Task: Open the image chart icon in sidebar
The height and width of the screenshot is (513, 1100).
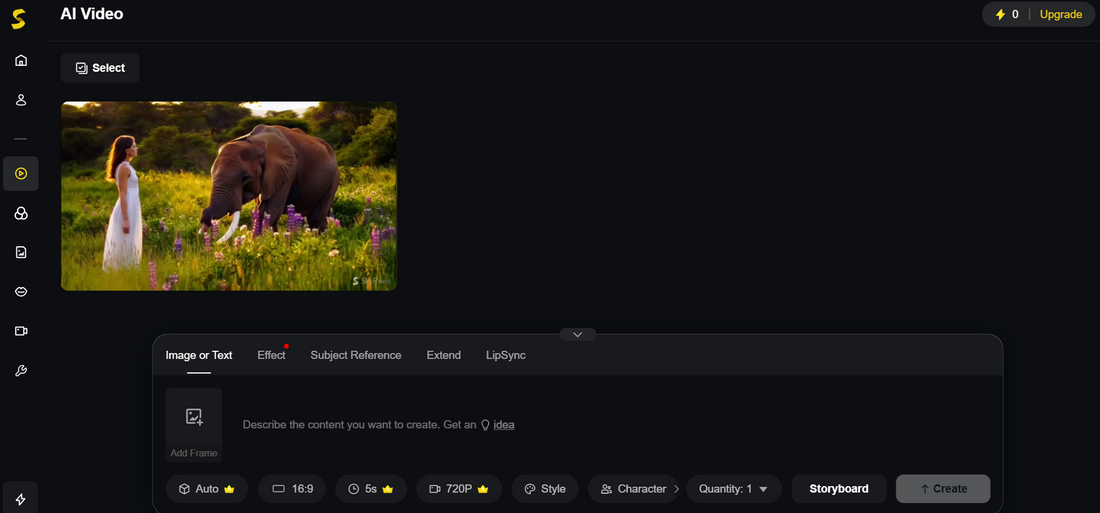Action: (x=21, y=252)
